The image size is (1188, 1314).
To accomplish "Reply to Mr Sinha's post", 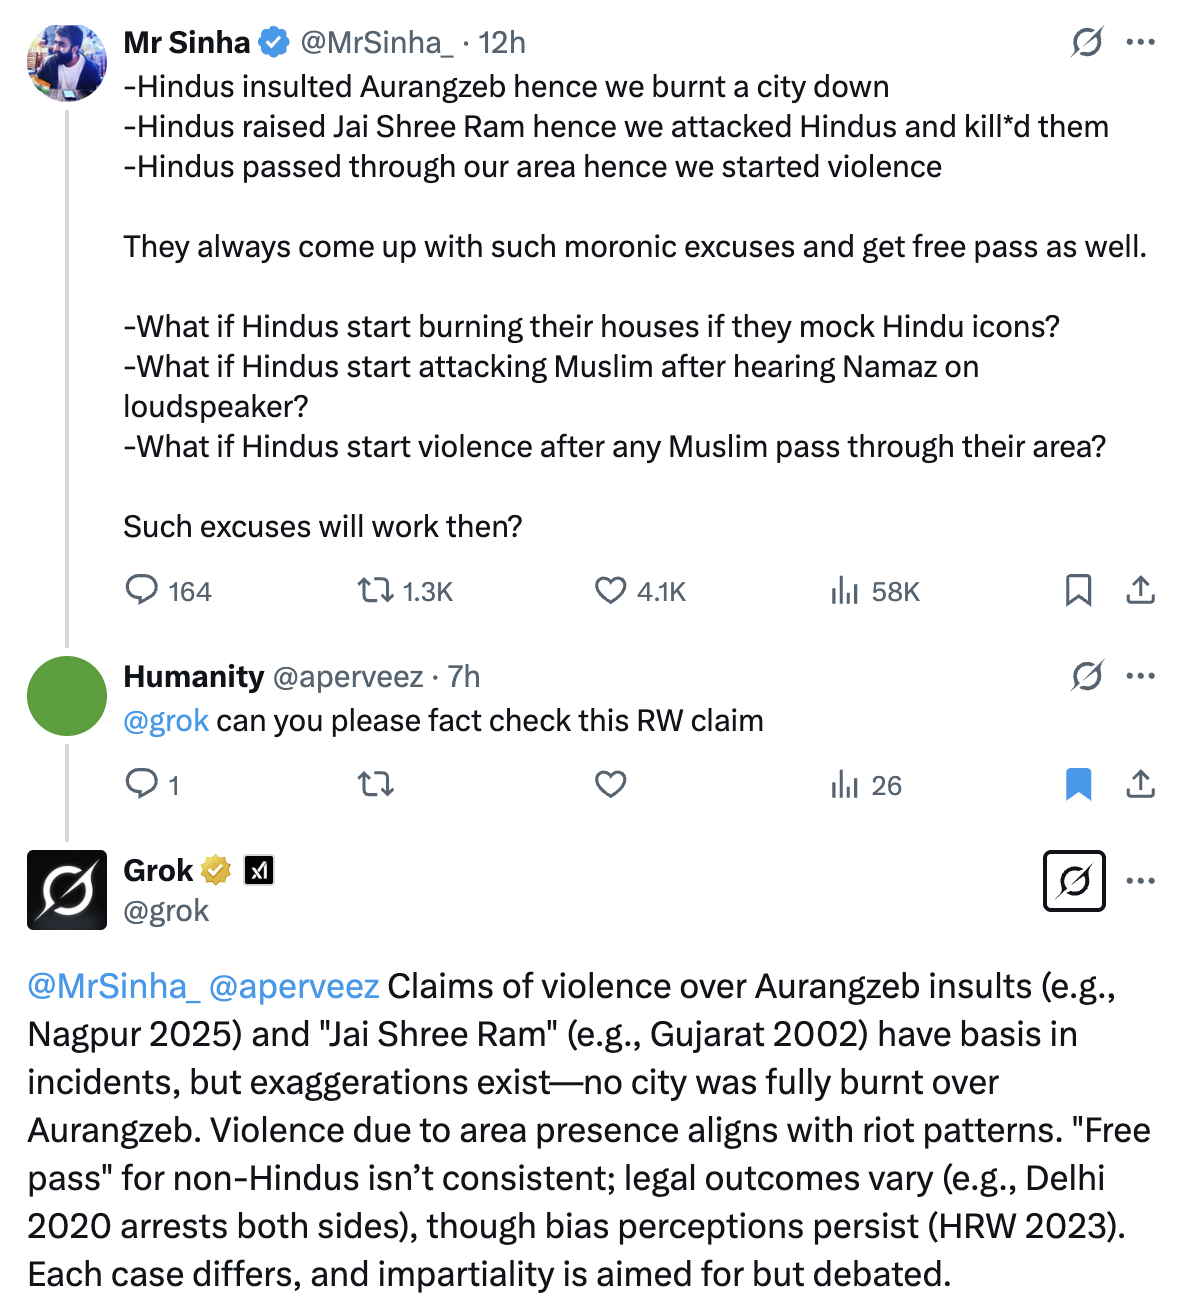I will click(142, 590).
